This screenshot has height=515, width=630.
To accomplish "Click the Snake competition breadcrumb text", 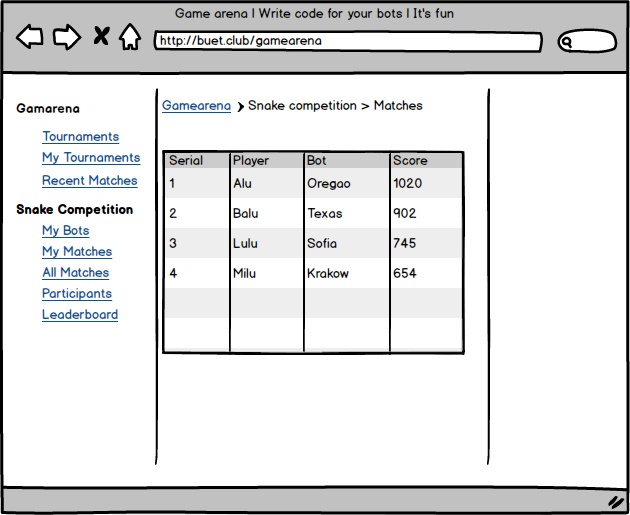I will tap(302, 106).
